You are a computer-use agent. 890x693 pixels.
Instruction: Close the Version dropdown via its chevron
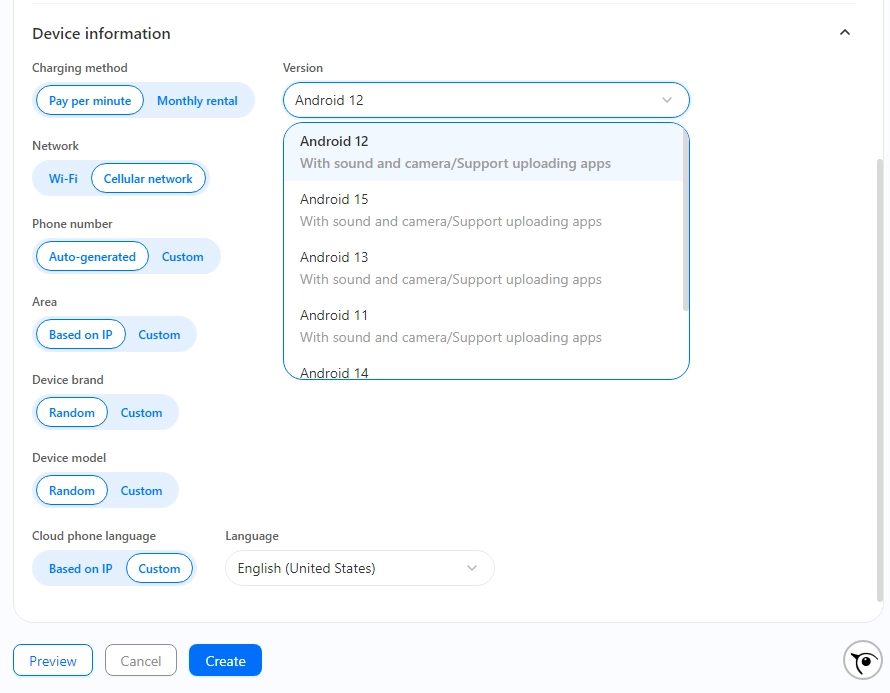667,100
